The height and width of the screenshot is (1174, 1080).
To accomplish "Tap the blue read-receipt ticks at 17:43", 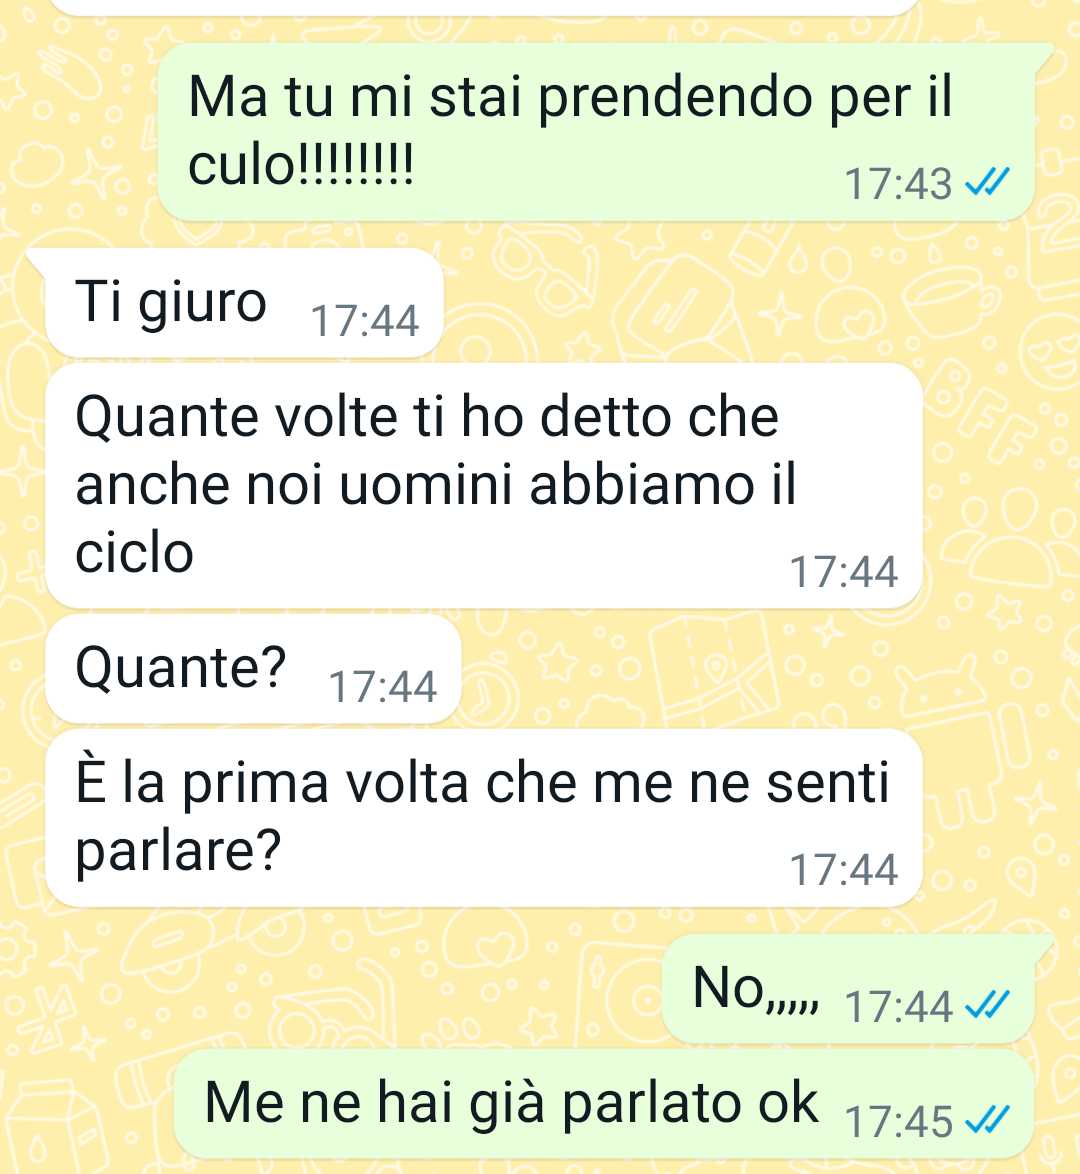I will point(987,182).
